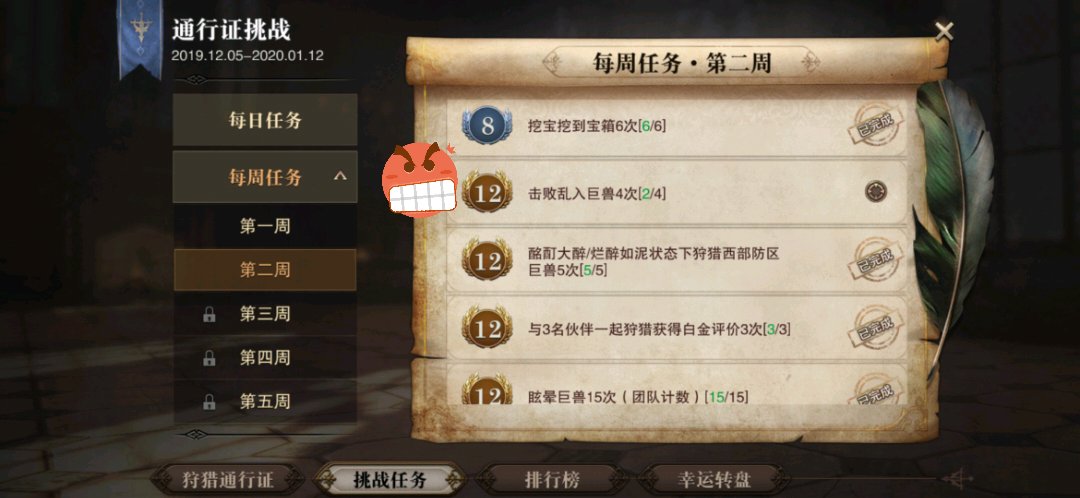Select the highlighted 第二周 entry
Image resolution: width=1080 pixels, height=498 pixels.
coord(264,269)
